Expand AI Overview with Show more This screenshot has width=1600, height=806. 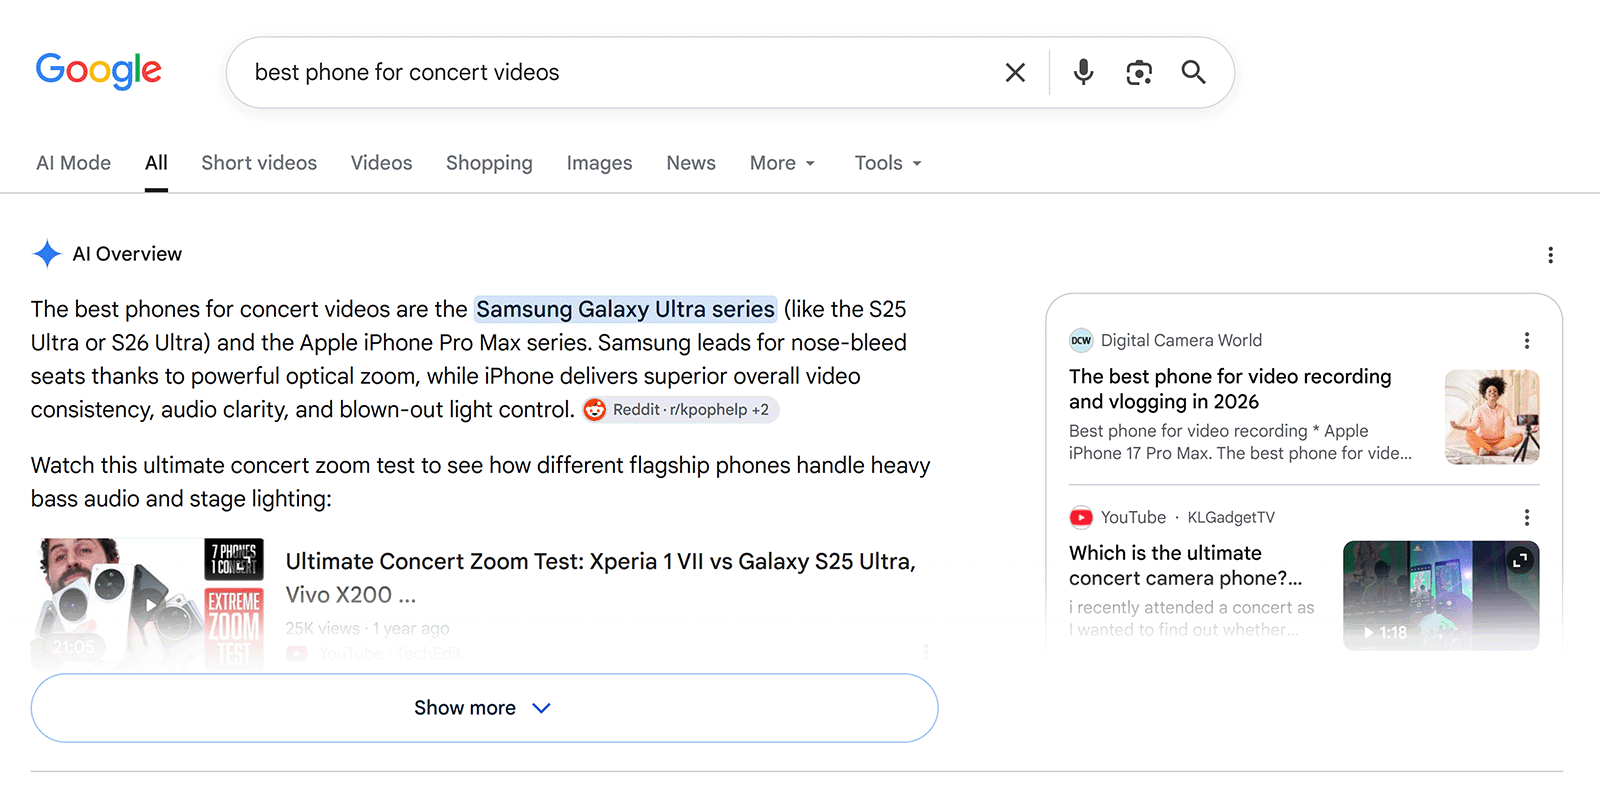484,708
